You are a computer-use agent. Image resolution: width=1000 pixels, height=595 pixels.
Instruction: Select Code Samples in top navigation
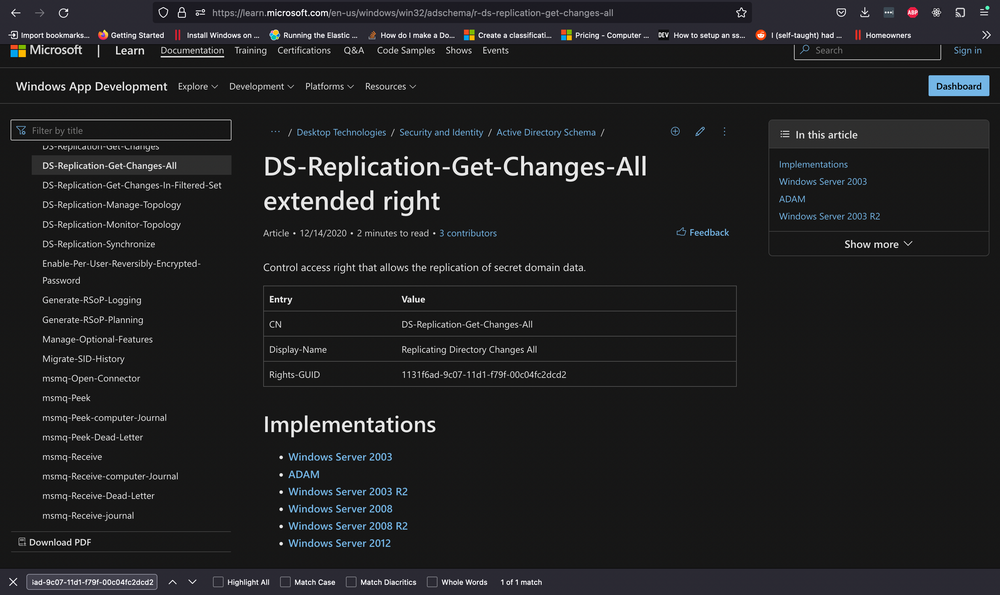click(x=406, y=50)
